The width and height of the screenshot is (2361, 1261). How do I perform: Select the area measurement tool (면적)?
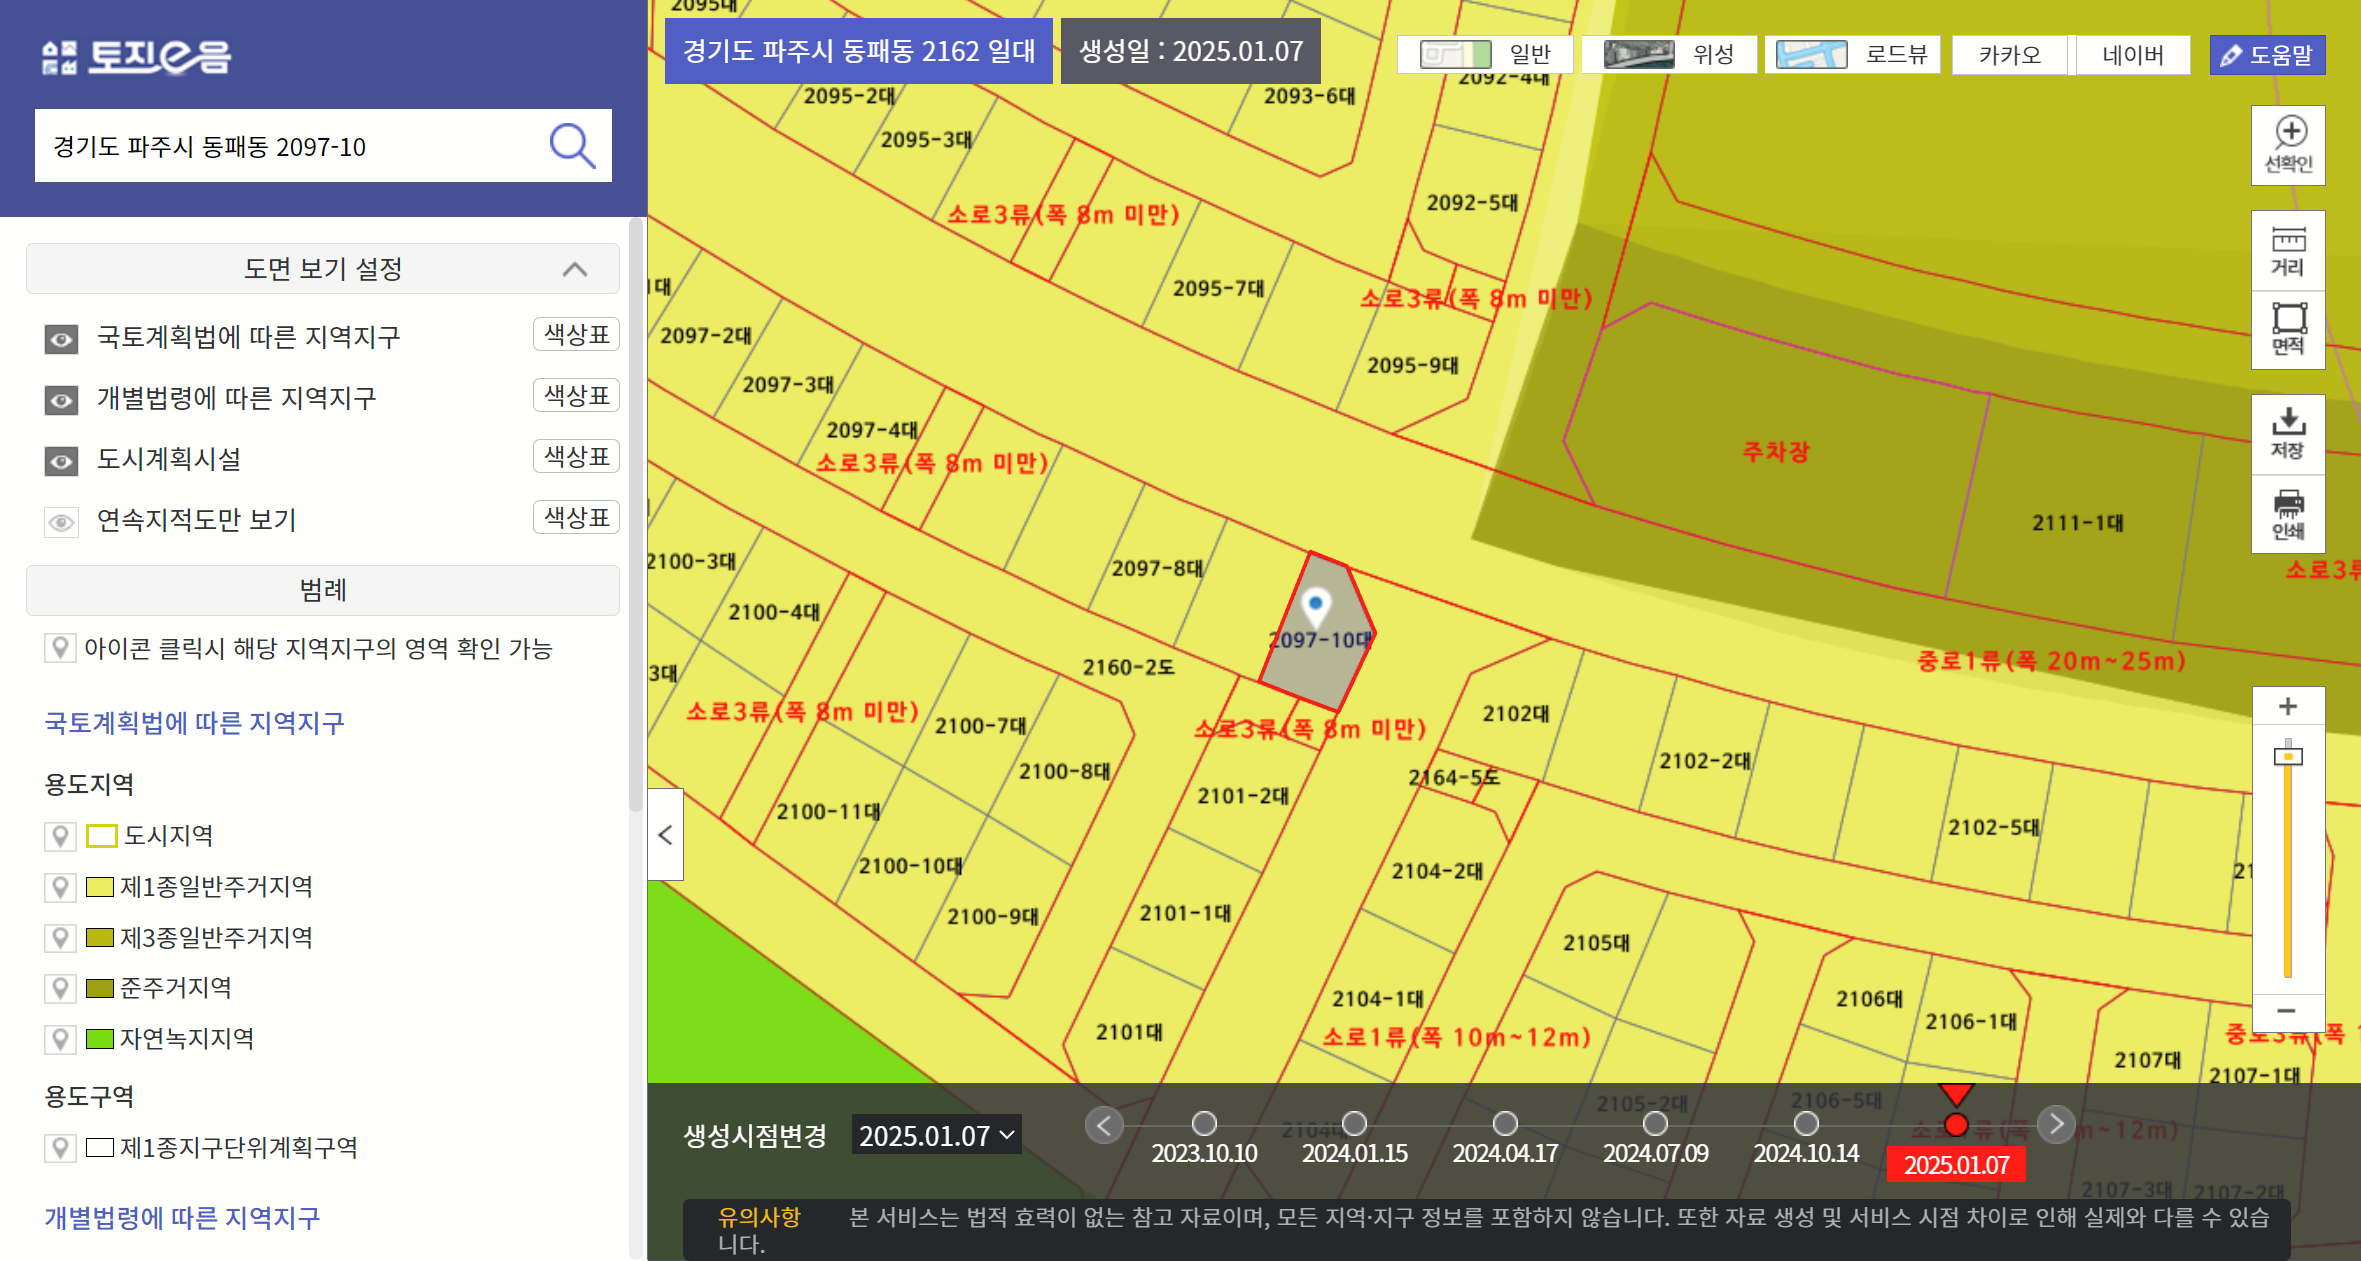[2287, 329]
